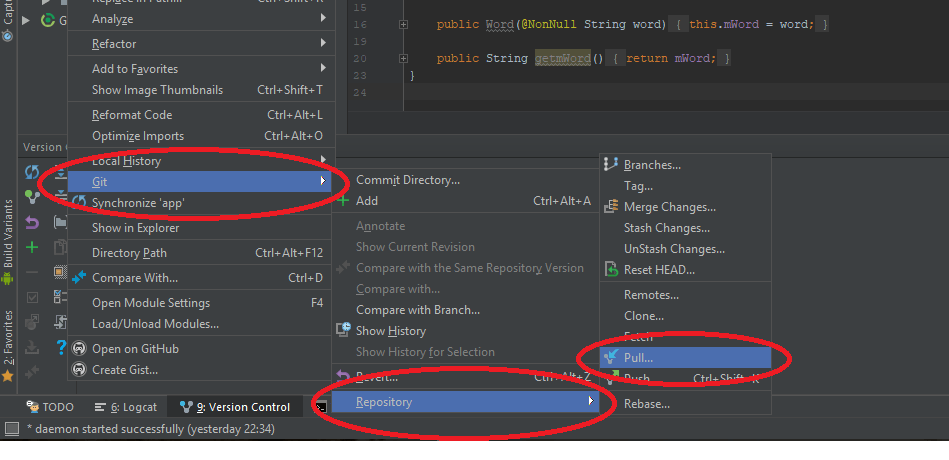Open Add to Favorites submenu
Image resolution: width=949 pixels, height=460 pixels.
click(323, 69)
